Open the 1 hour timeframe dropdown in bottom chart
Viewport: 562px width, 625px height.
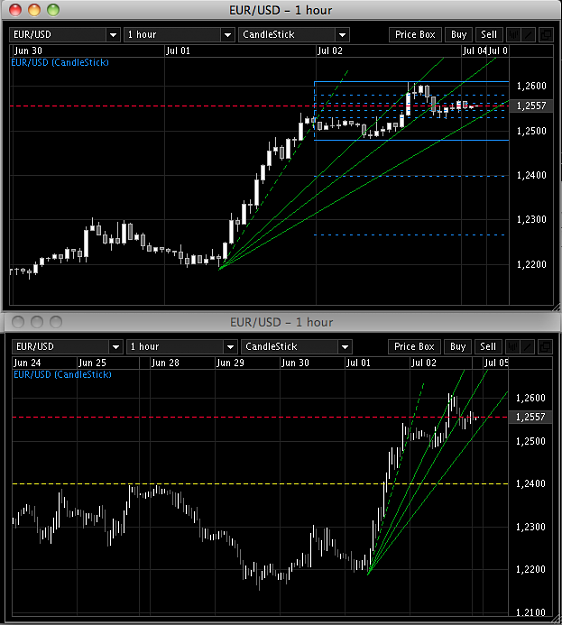tap(182, 347)
